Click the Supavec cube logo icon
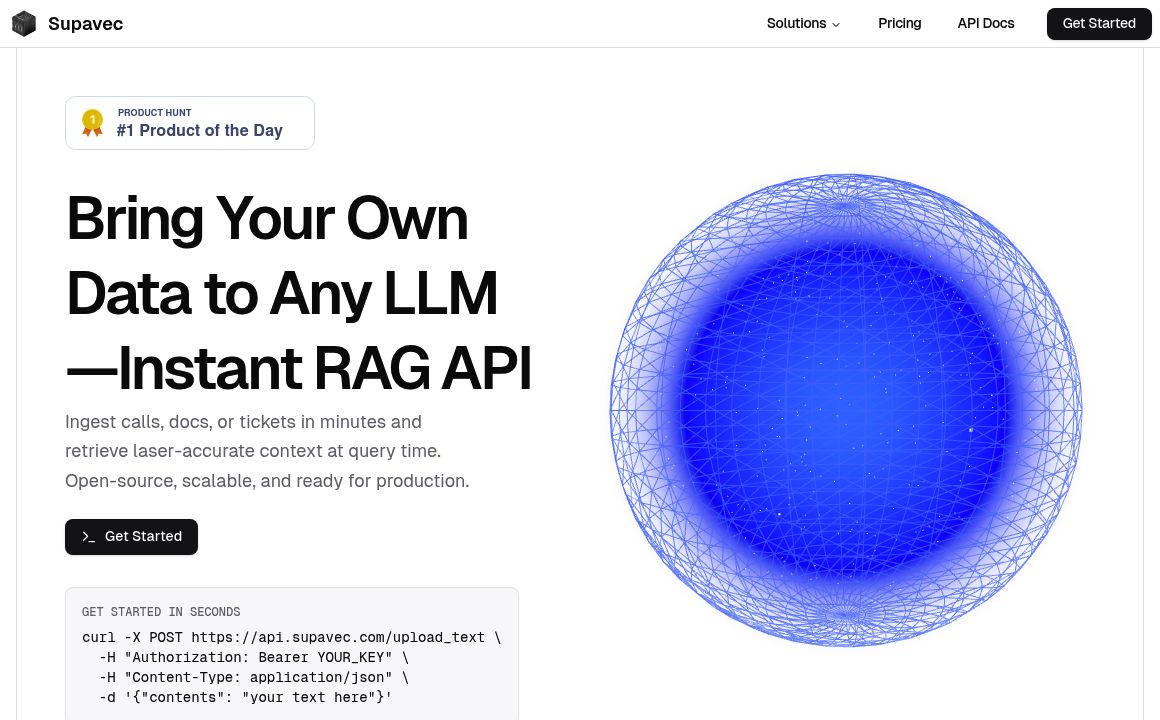Image resolution: width=1160 pixels, height=720 pixels. click(x=24, y=24)
